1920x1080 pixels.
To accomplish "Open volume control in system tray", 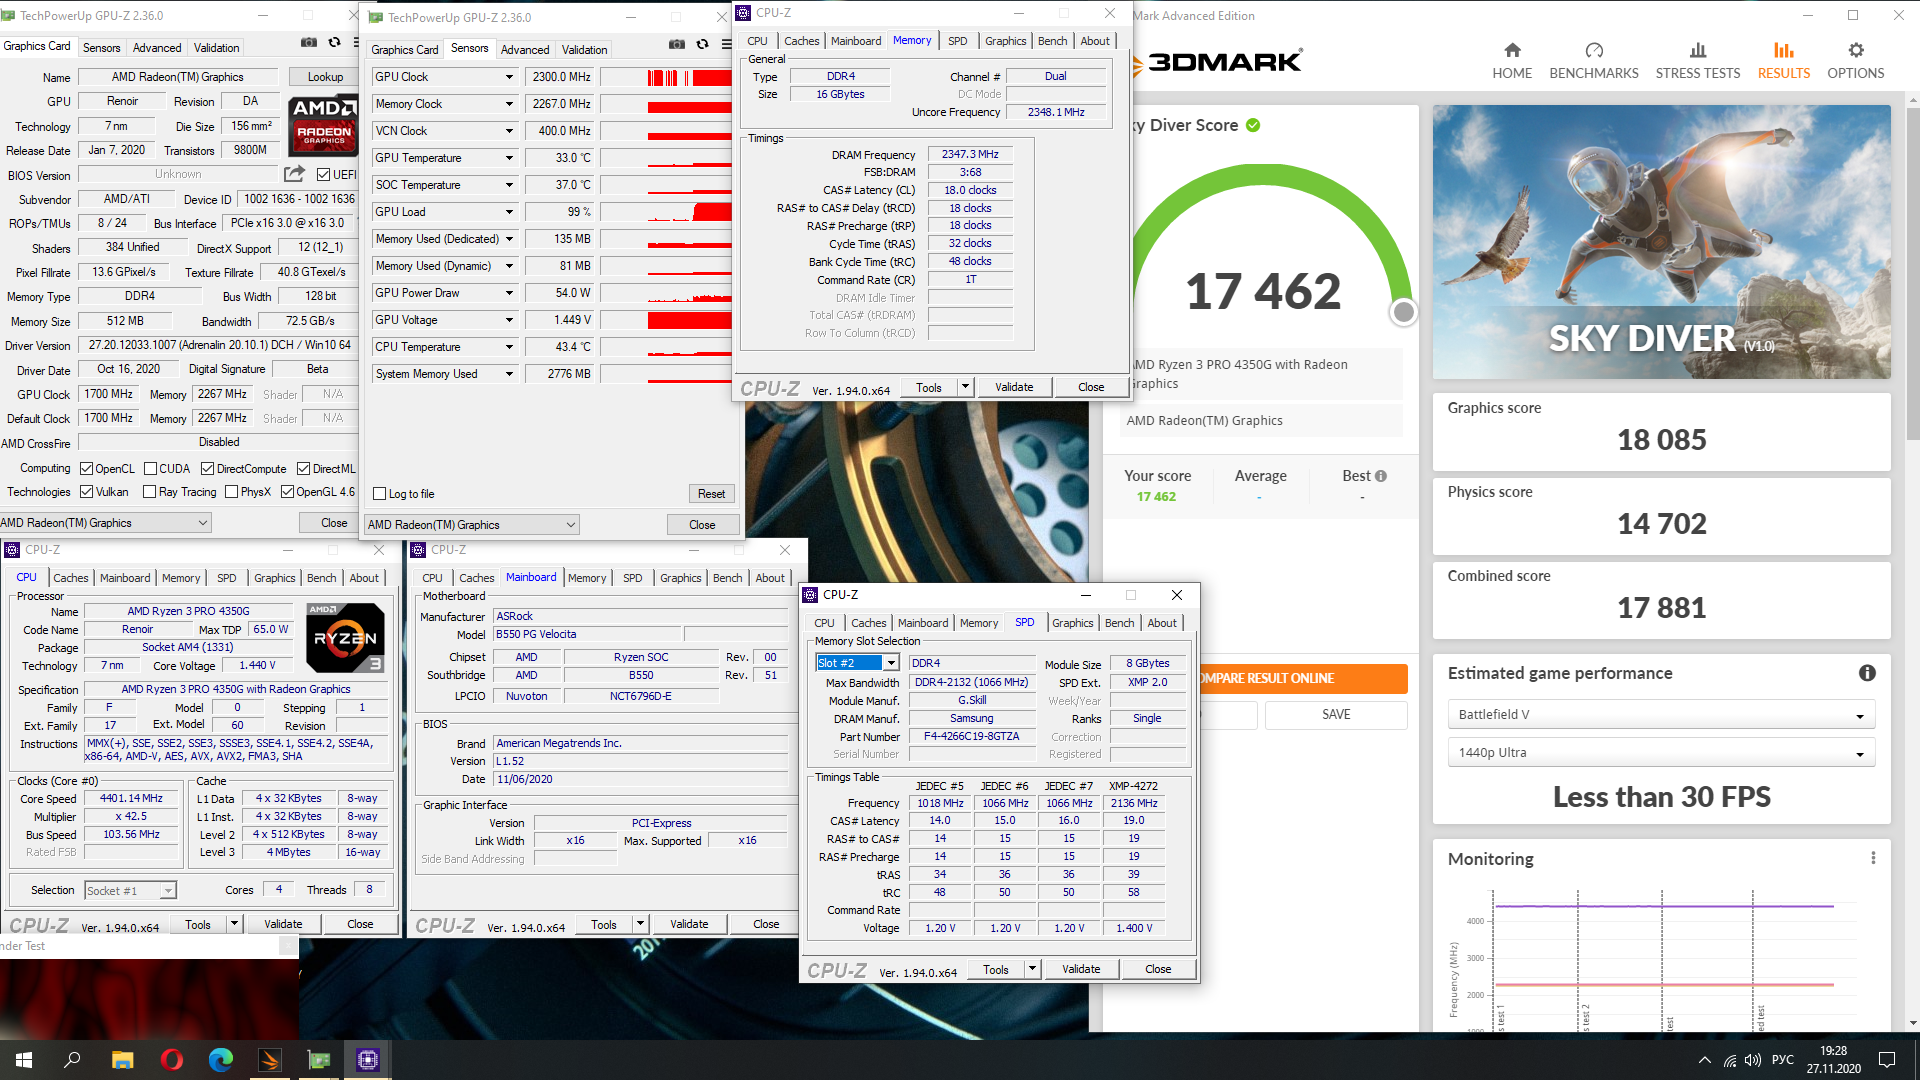I will [x=1752, y=1060].
